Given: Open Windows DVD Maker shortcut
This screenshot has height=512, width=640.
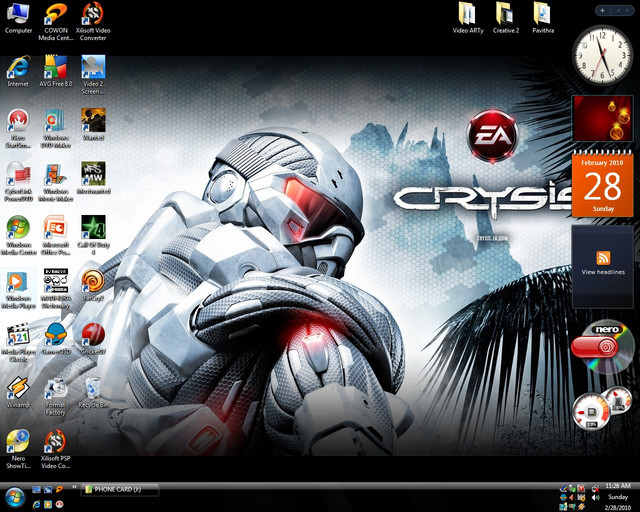Looking at the screenshot, I should pyautogui.click(x=56, y=129).
